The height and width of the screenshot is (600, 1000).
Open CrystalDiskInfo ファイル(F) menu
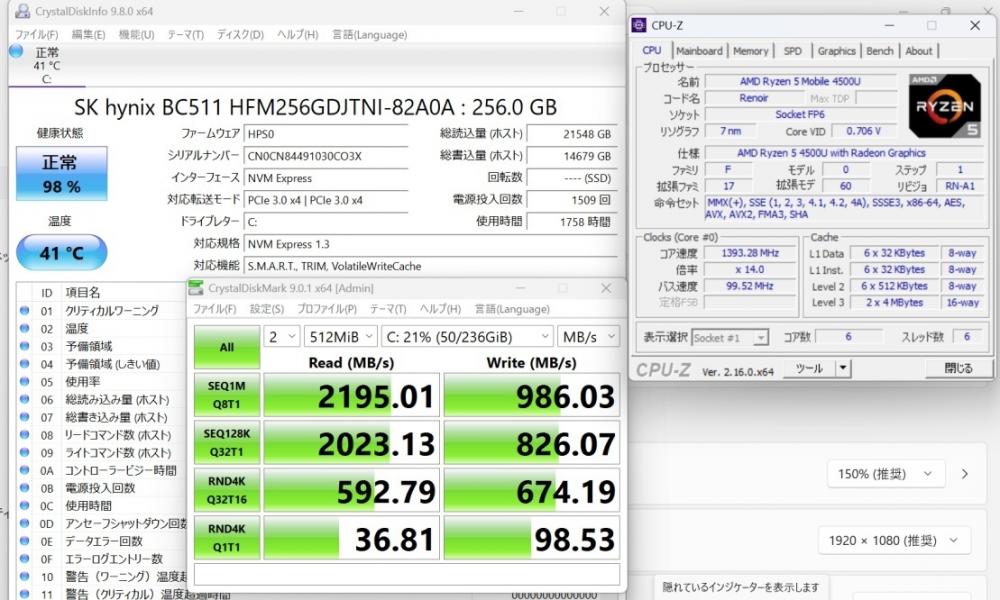tap(36, 34)
